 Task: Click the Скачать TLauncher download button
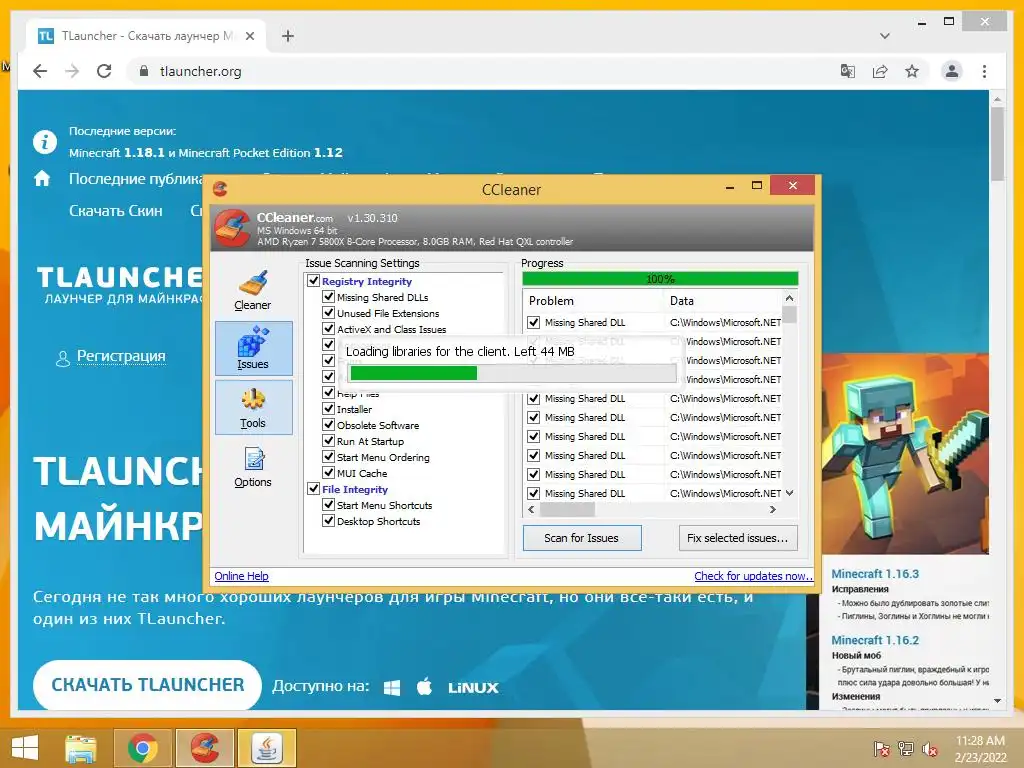[148, 685]
